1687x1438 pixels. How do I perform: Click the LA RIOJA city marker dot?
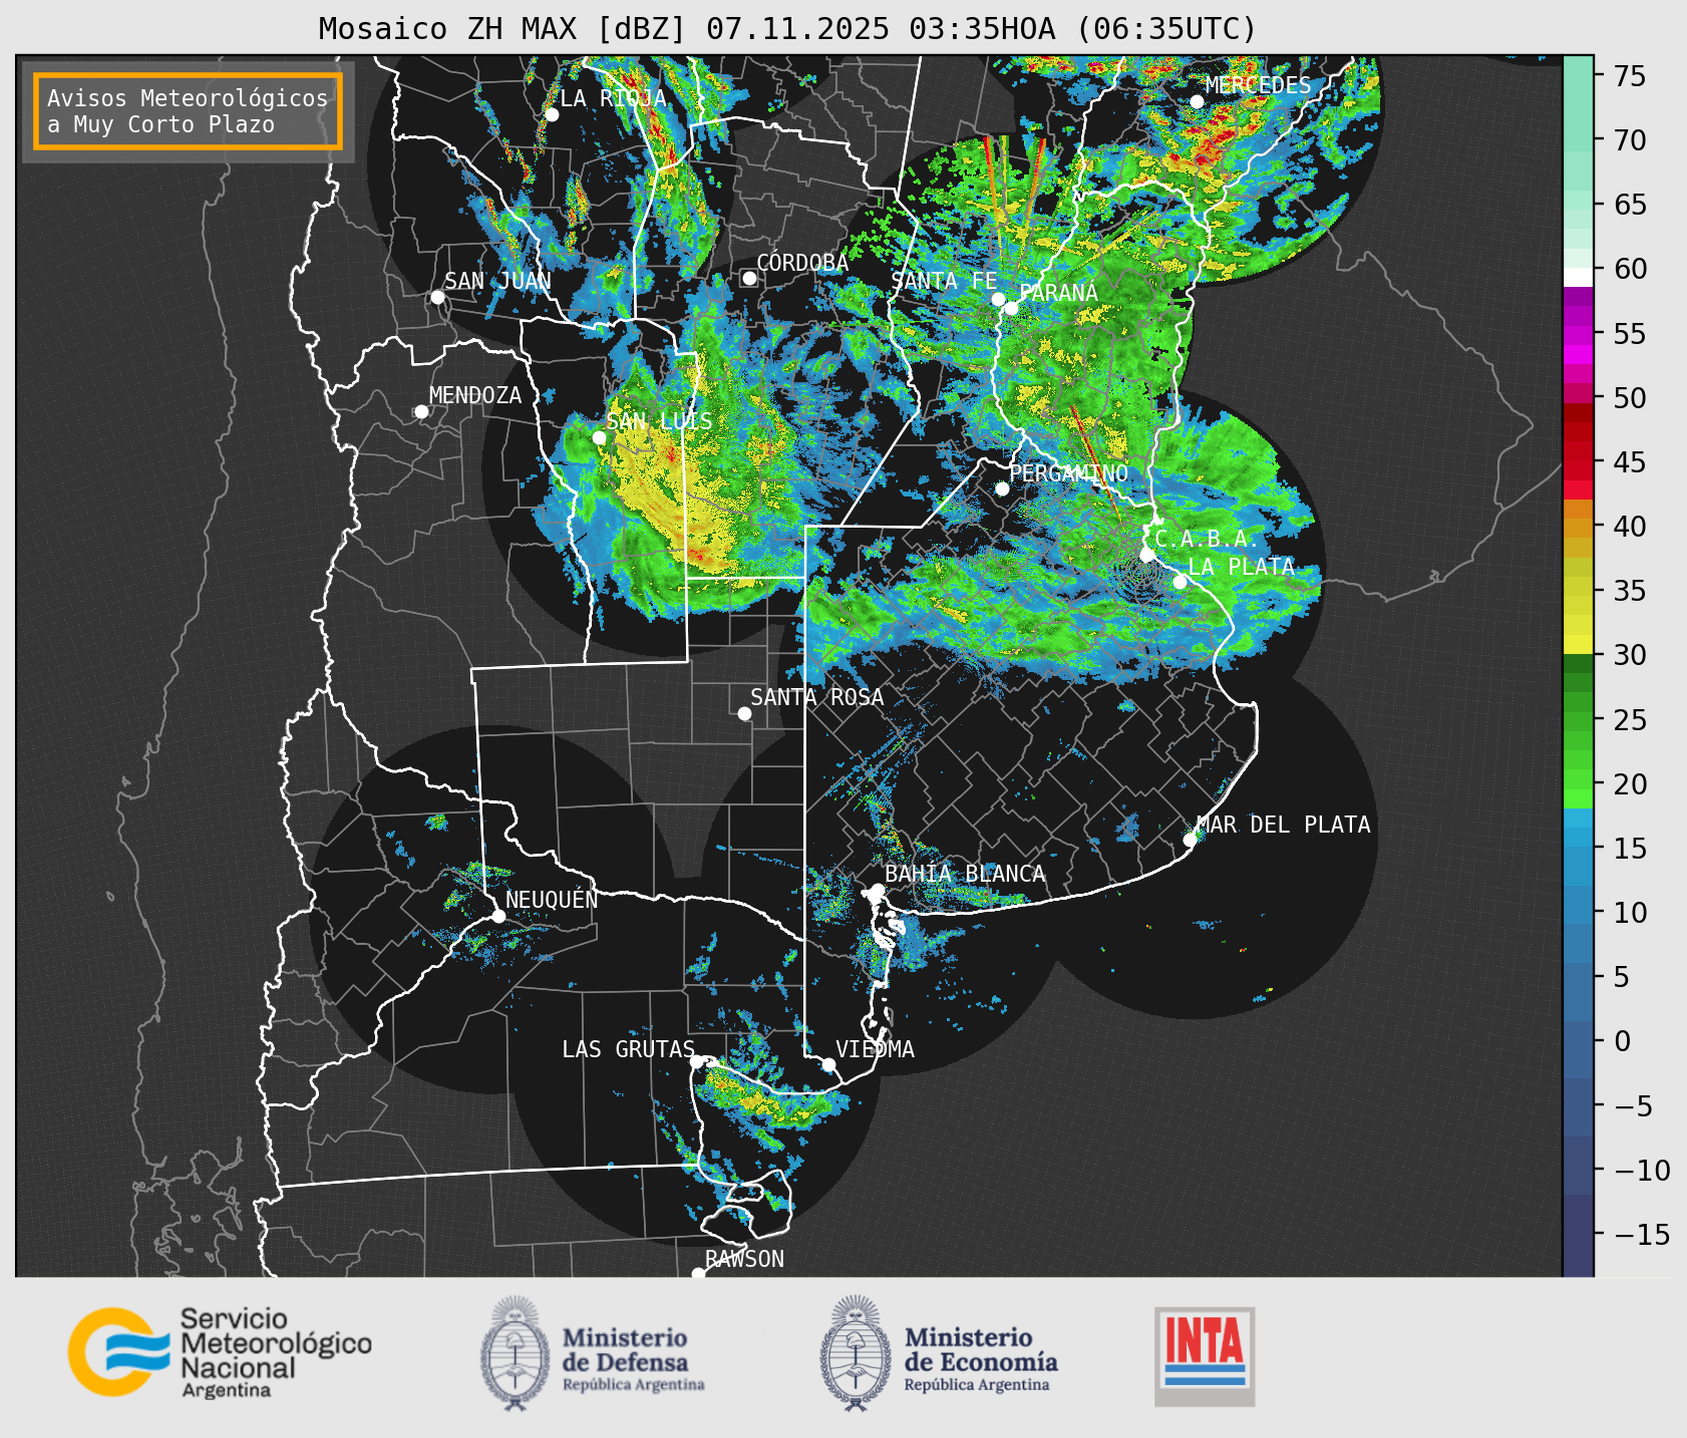point(552,115)
